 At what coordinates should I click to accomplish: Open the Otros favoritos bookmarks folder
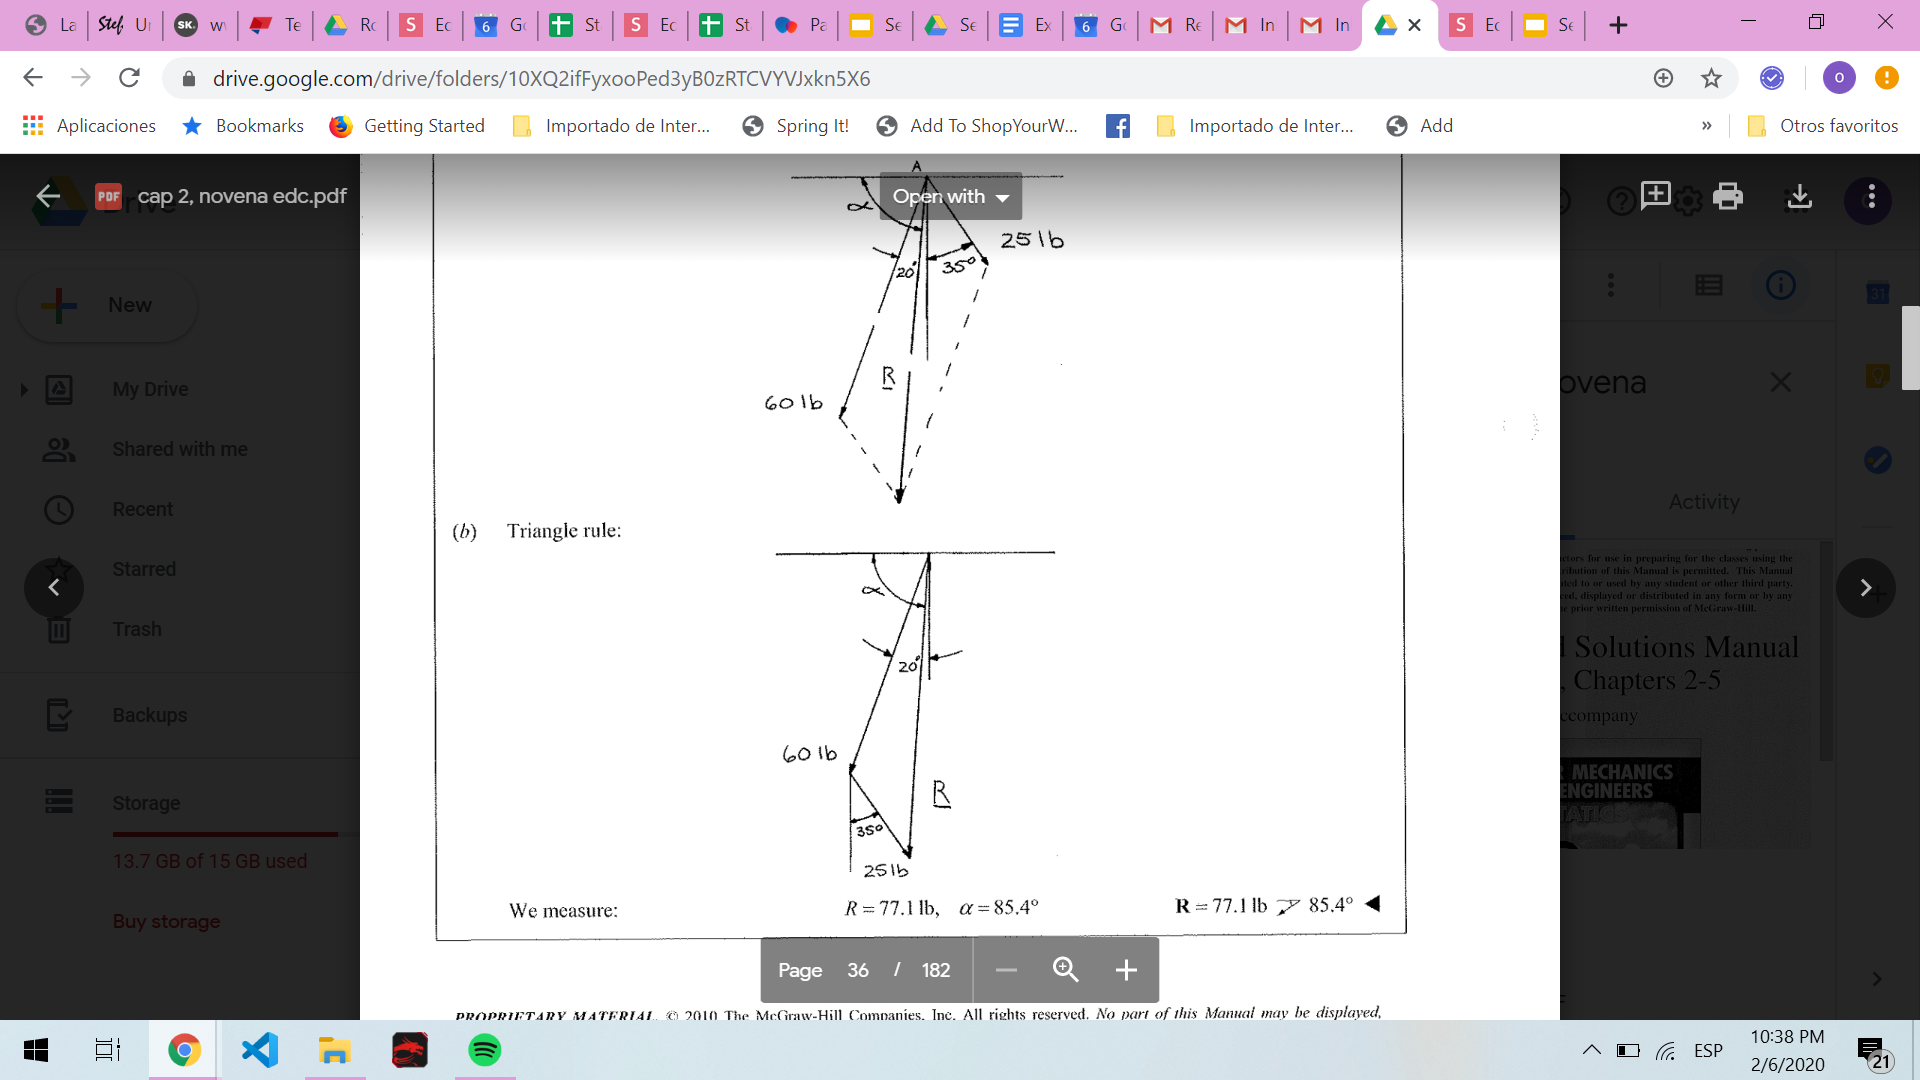coord(1822,126)
